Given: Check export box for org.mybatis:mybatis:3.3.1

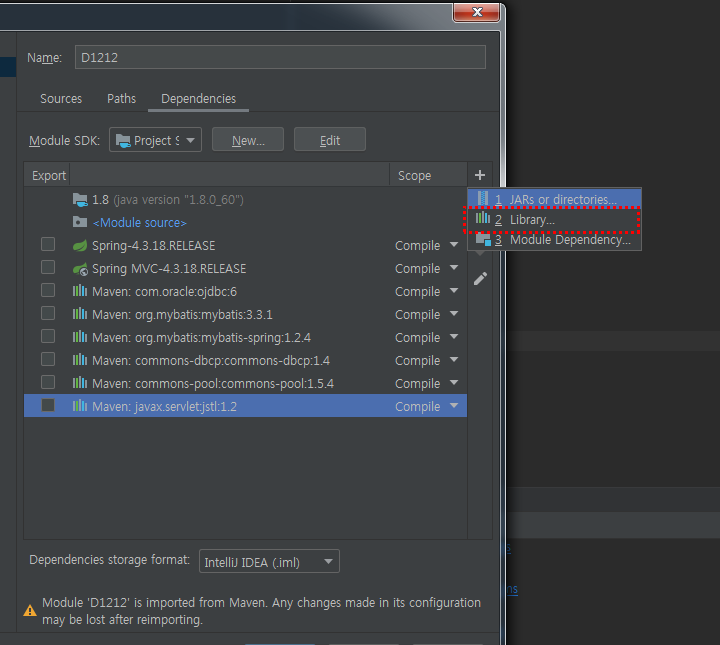Looking at the screenshot, I should coord(48,313).
